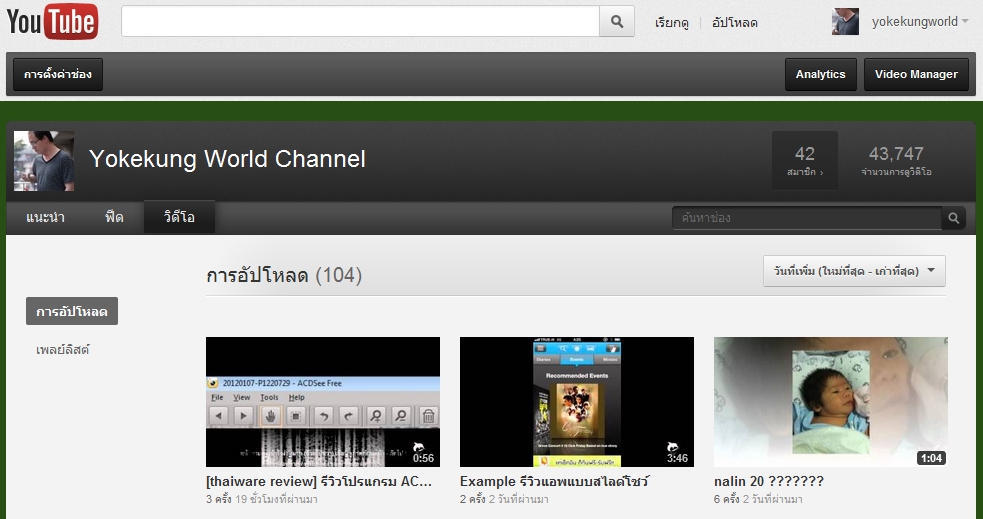Open the account avatar in header
This screenshot has width=983, height=519.
(845, 21)
